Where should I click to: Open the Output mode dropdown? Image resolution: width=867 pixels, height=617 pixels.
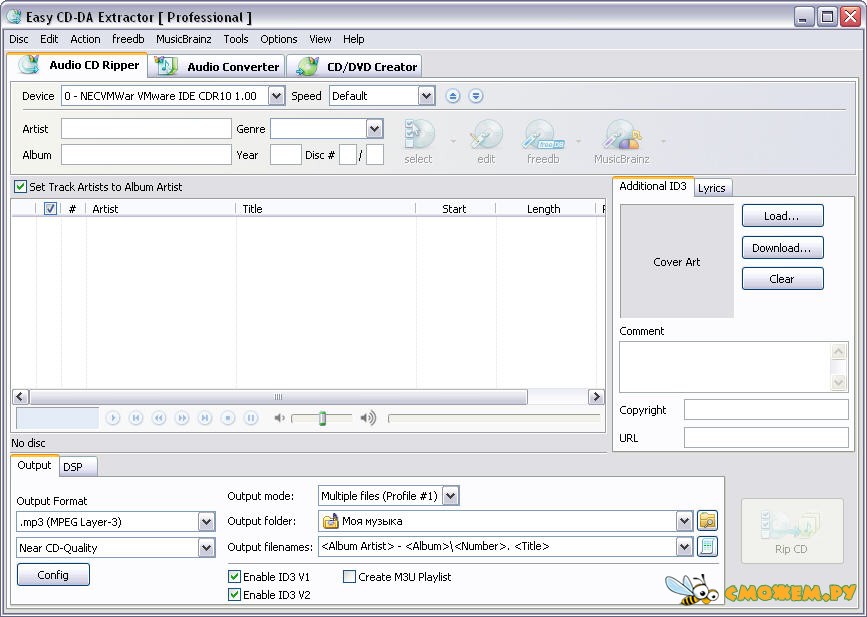pyautogui.click(x=451, y=496)
